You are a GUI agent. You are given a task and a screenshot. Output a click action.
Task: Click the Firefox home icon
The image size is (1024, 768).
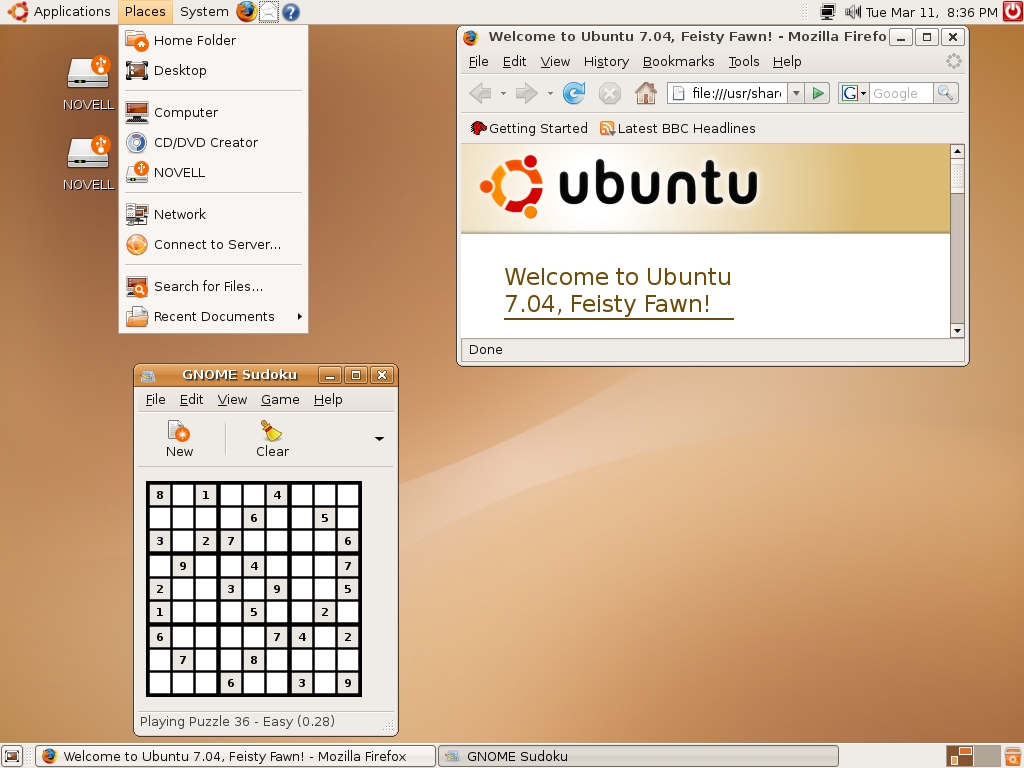[646, 93]
